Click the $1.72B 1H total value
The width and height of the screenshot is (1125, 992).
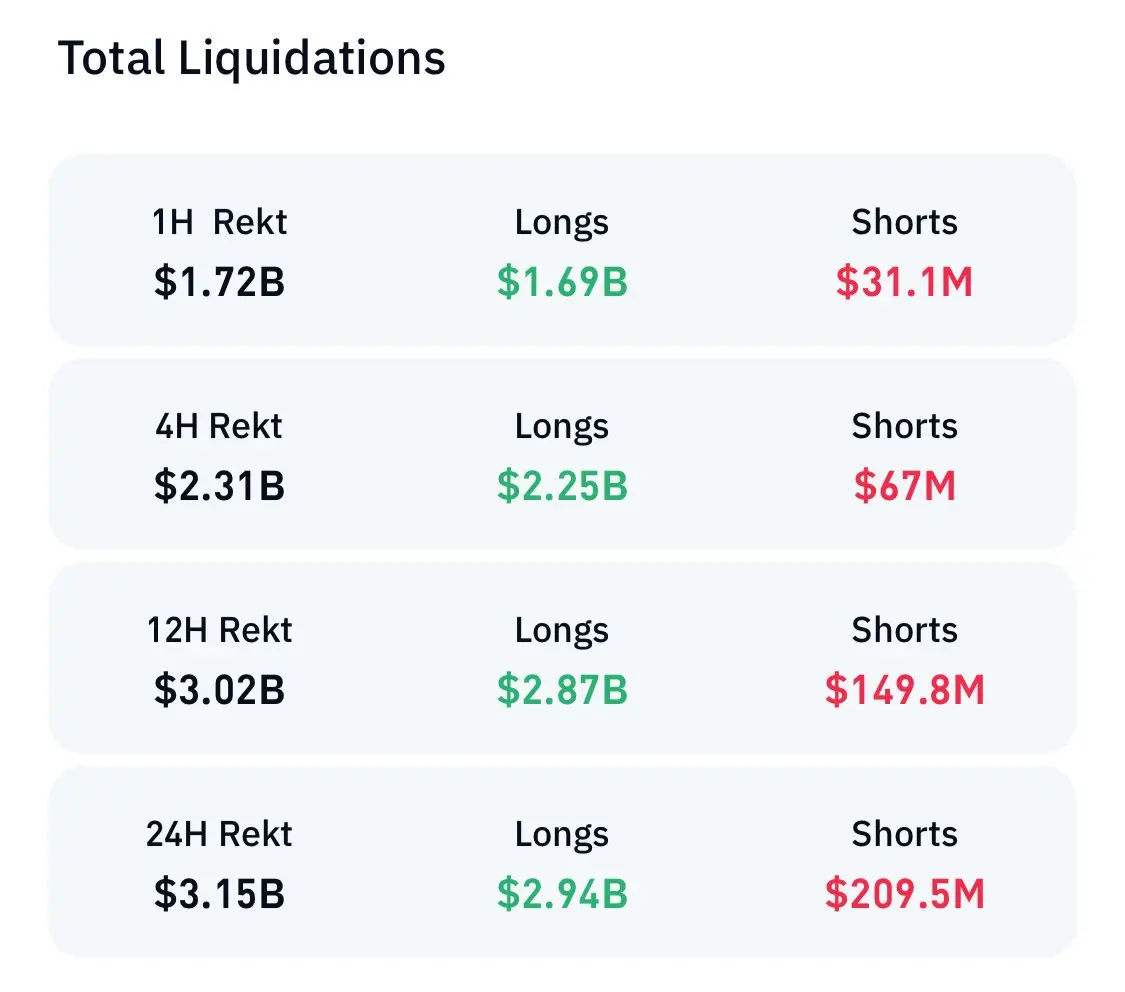[x=219, y=283]
